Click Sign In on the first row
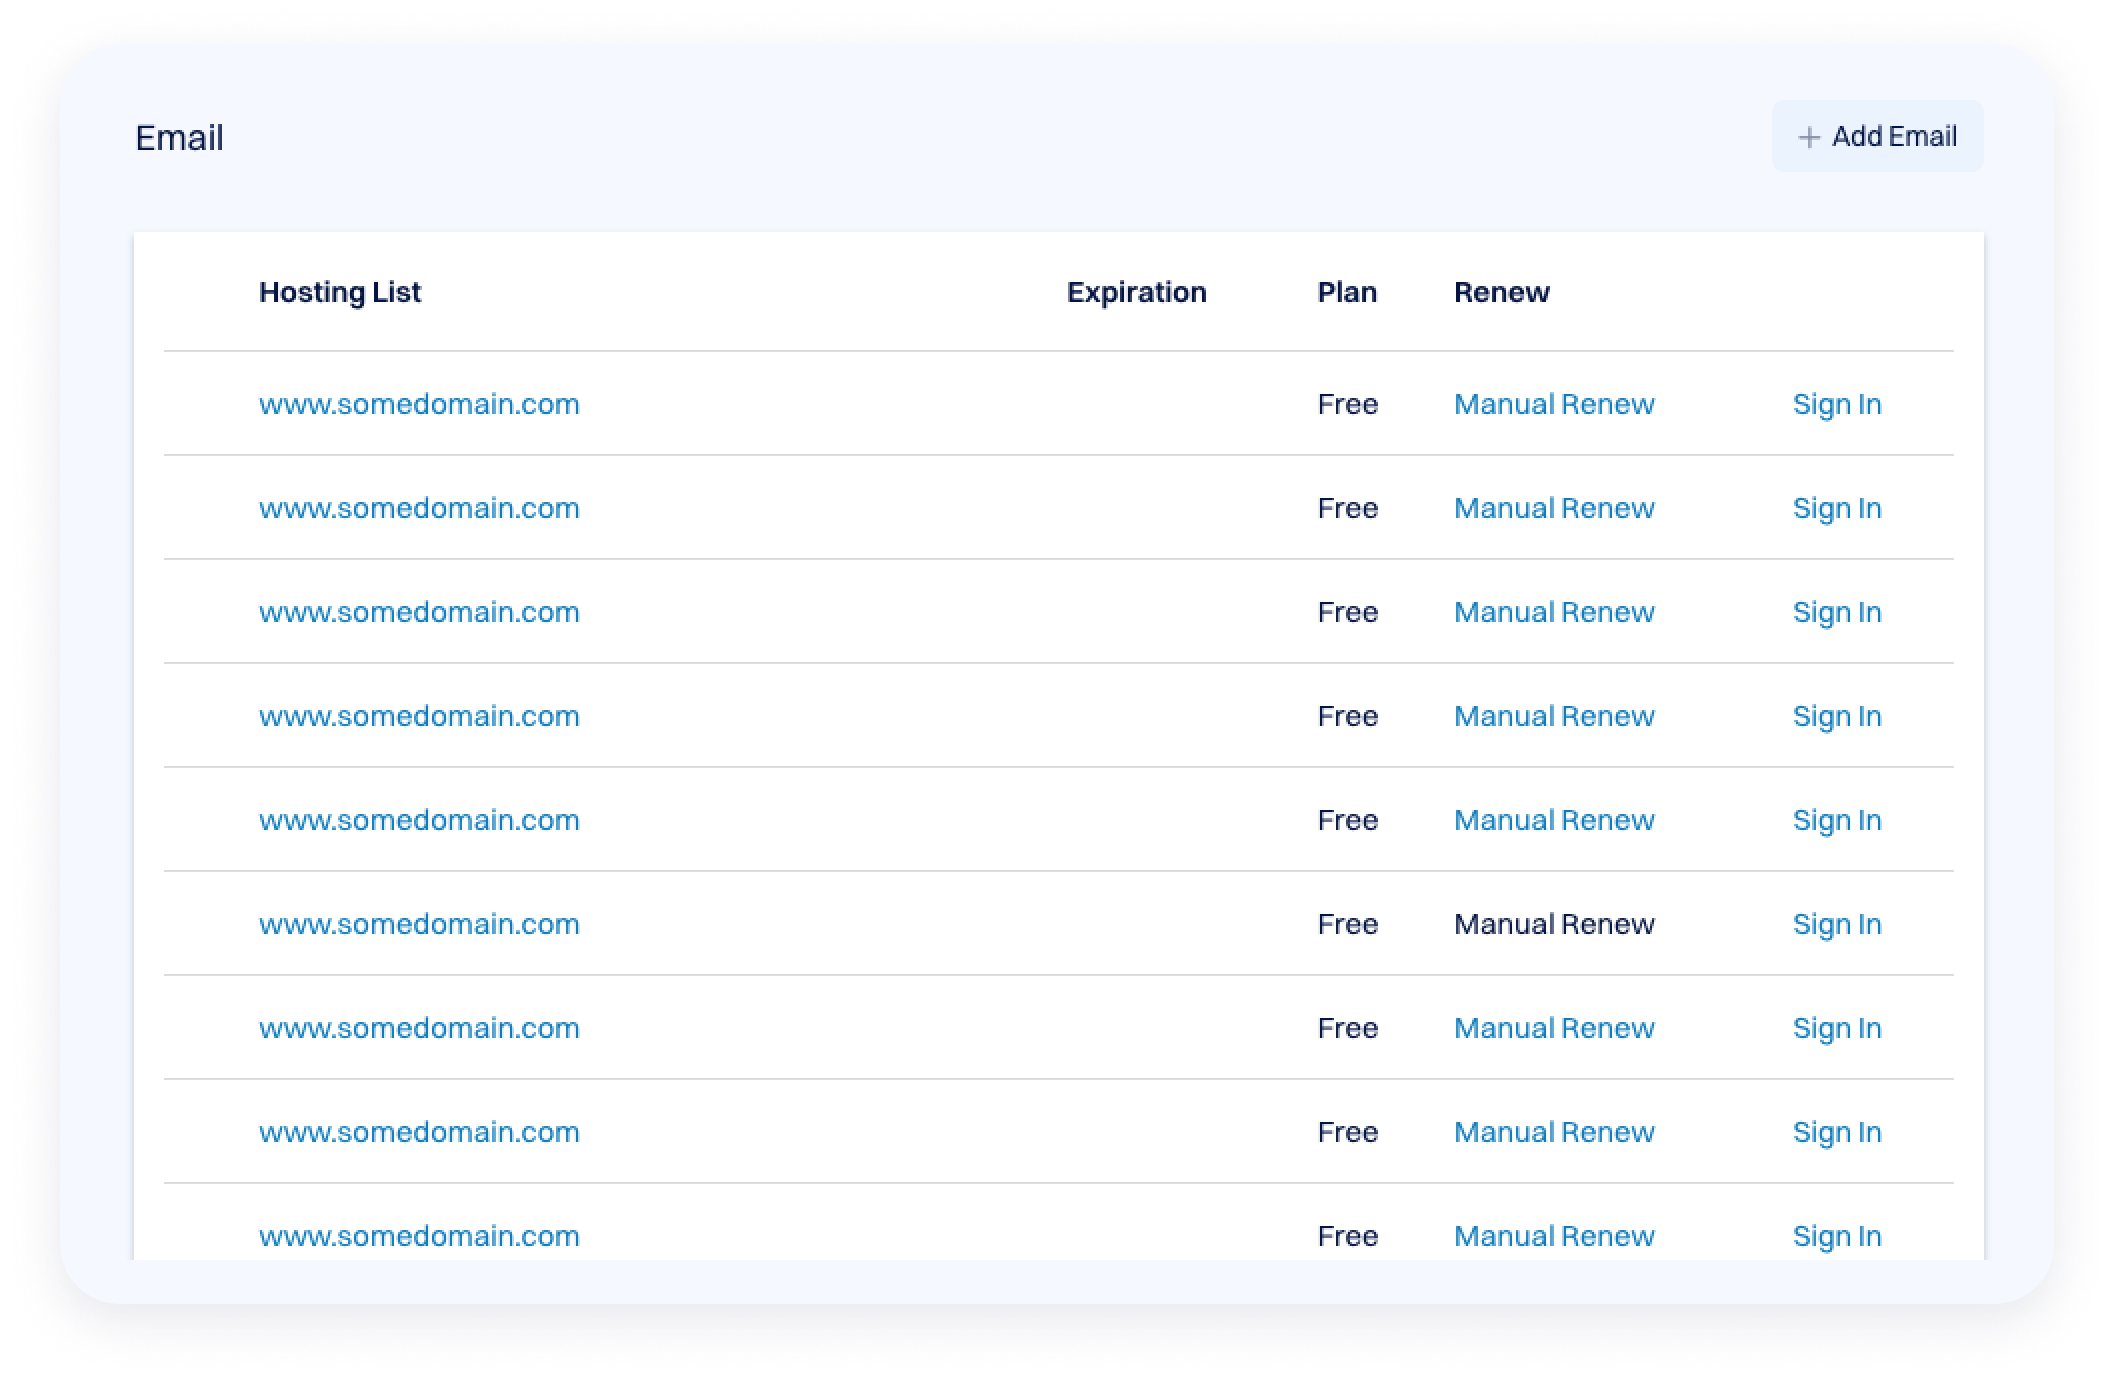The width and height of the screenshot is (2114, 1380). point(1836,404)
